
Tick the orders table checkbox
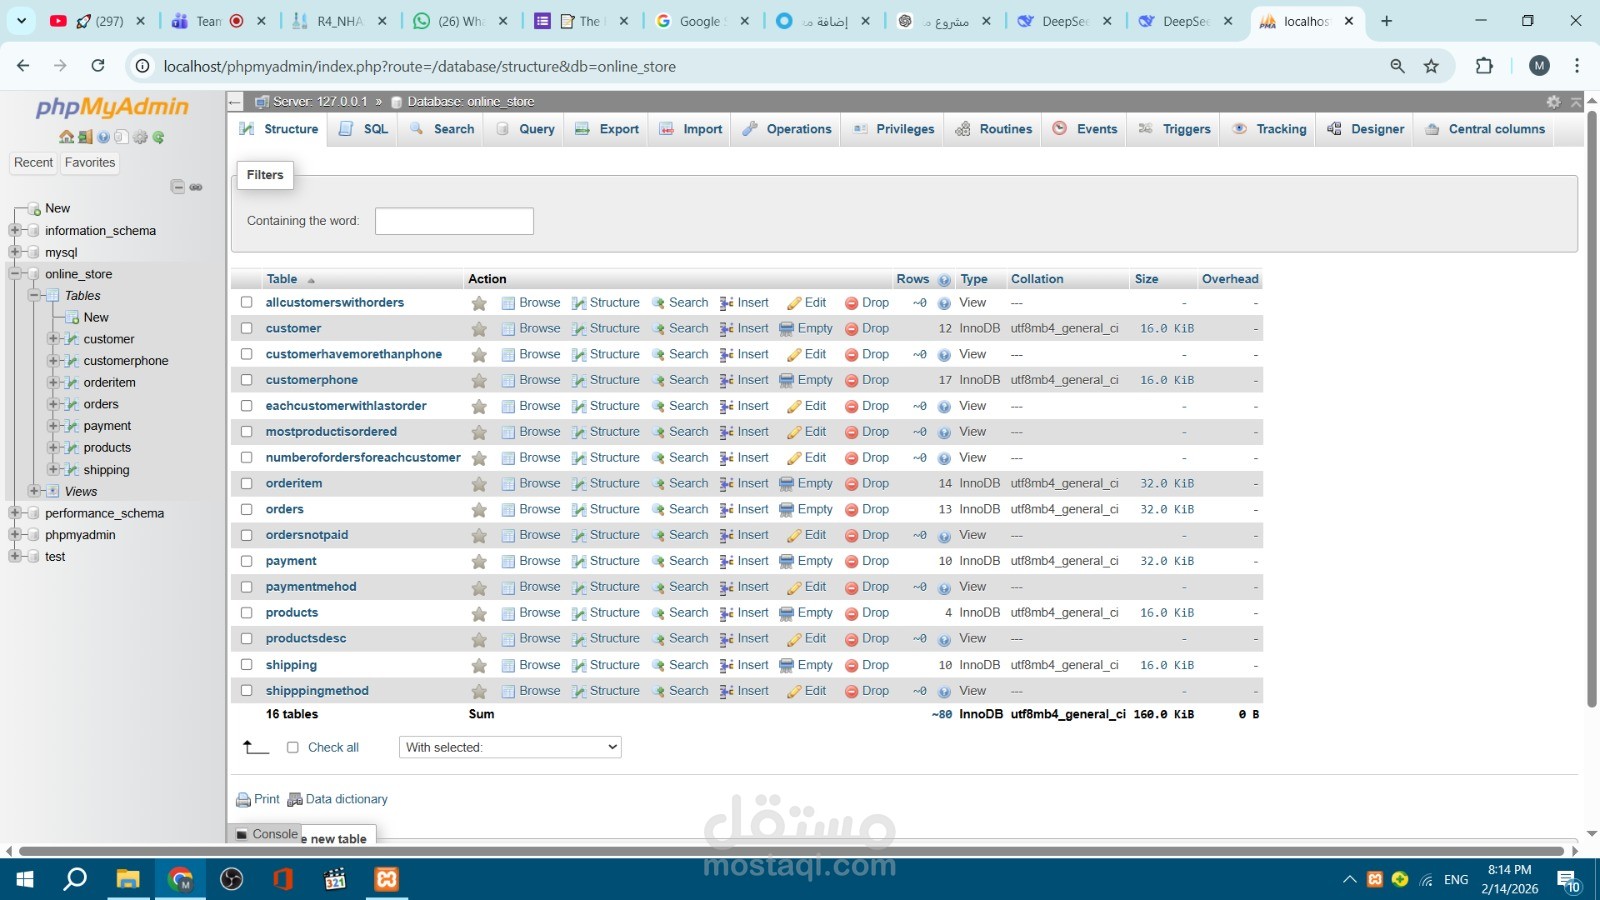tap(246, 510)
